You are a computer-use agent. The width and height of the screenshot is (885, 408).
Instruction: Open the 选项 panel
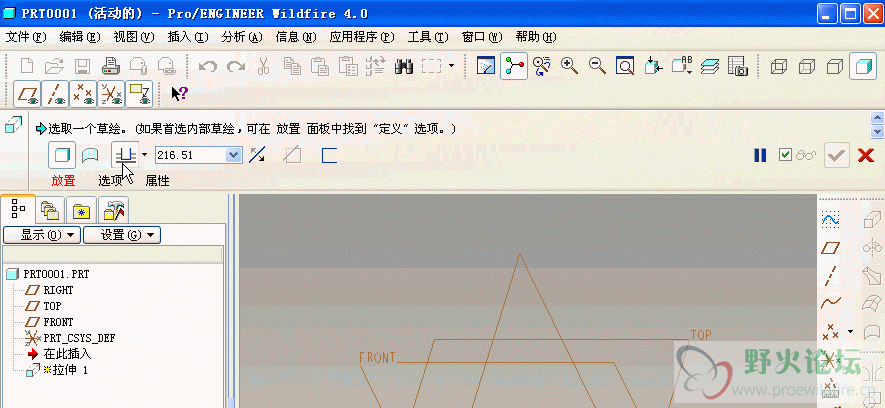tap(110, 181)
